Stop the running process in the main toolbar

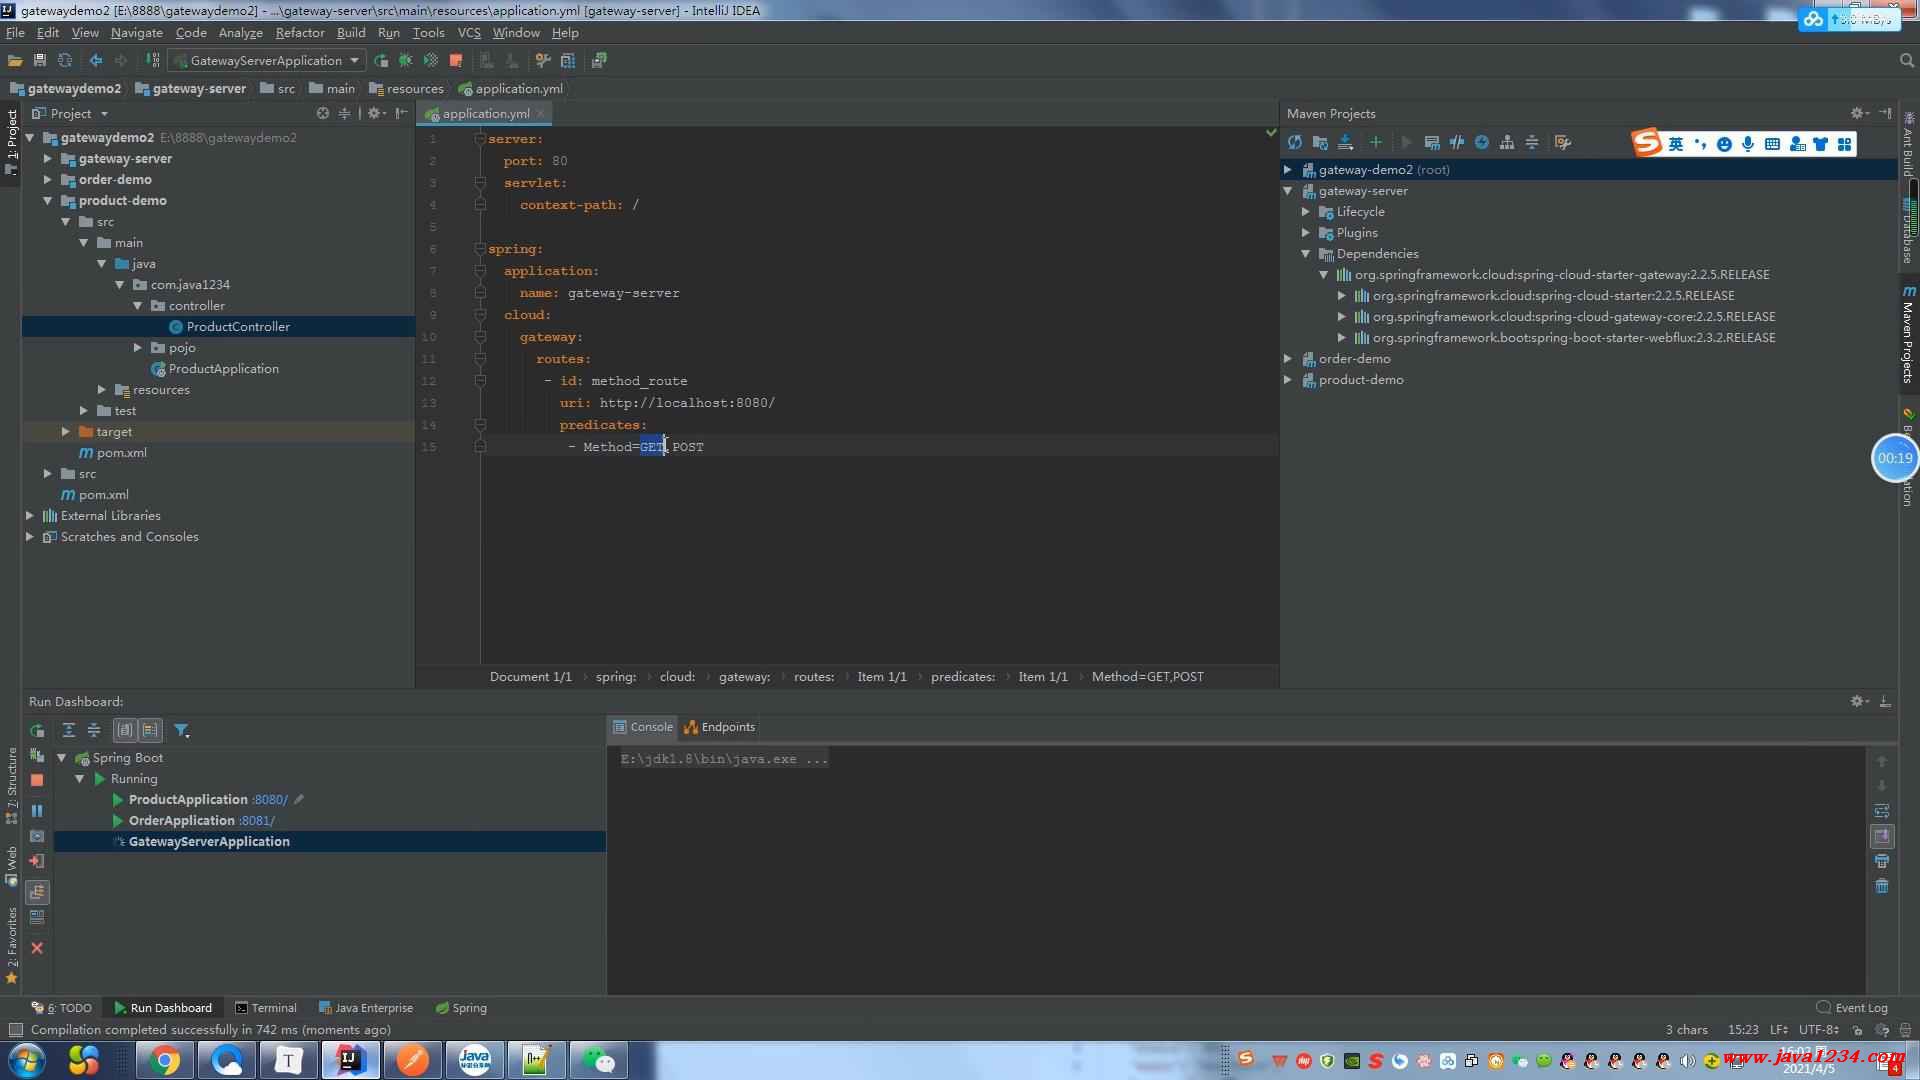(x=456, y=60)
